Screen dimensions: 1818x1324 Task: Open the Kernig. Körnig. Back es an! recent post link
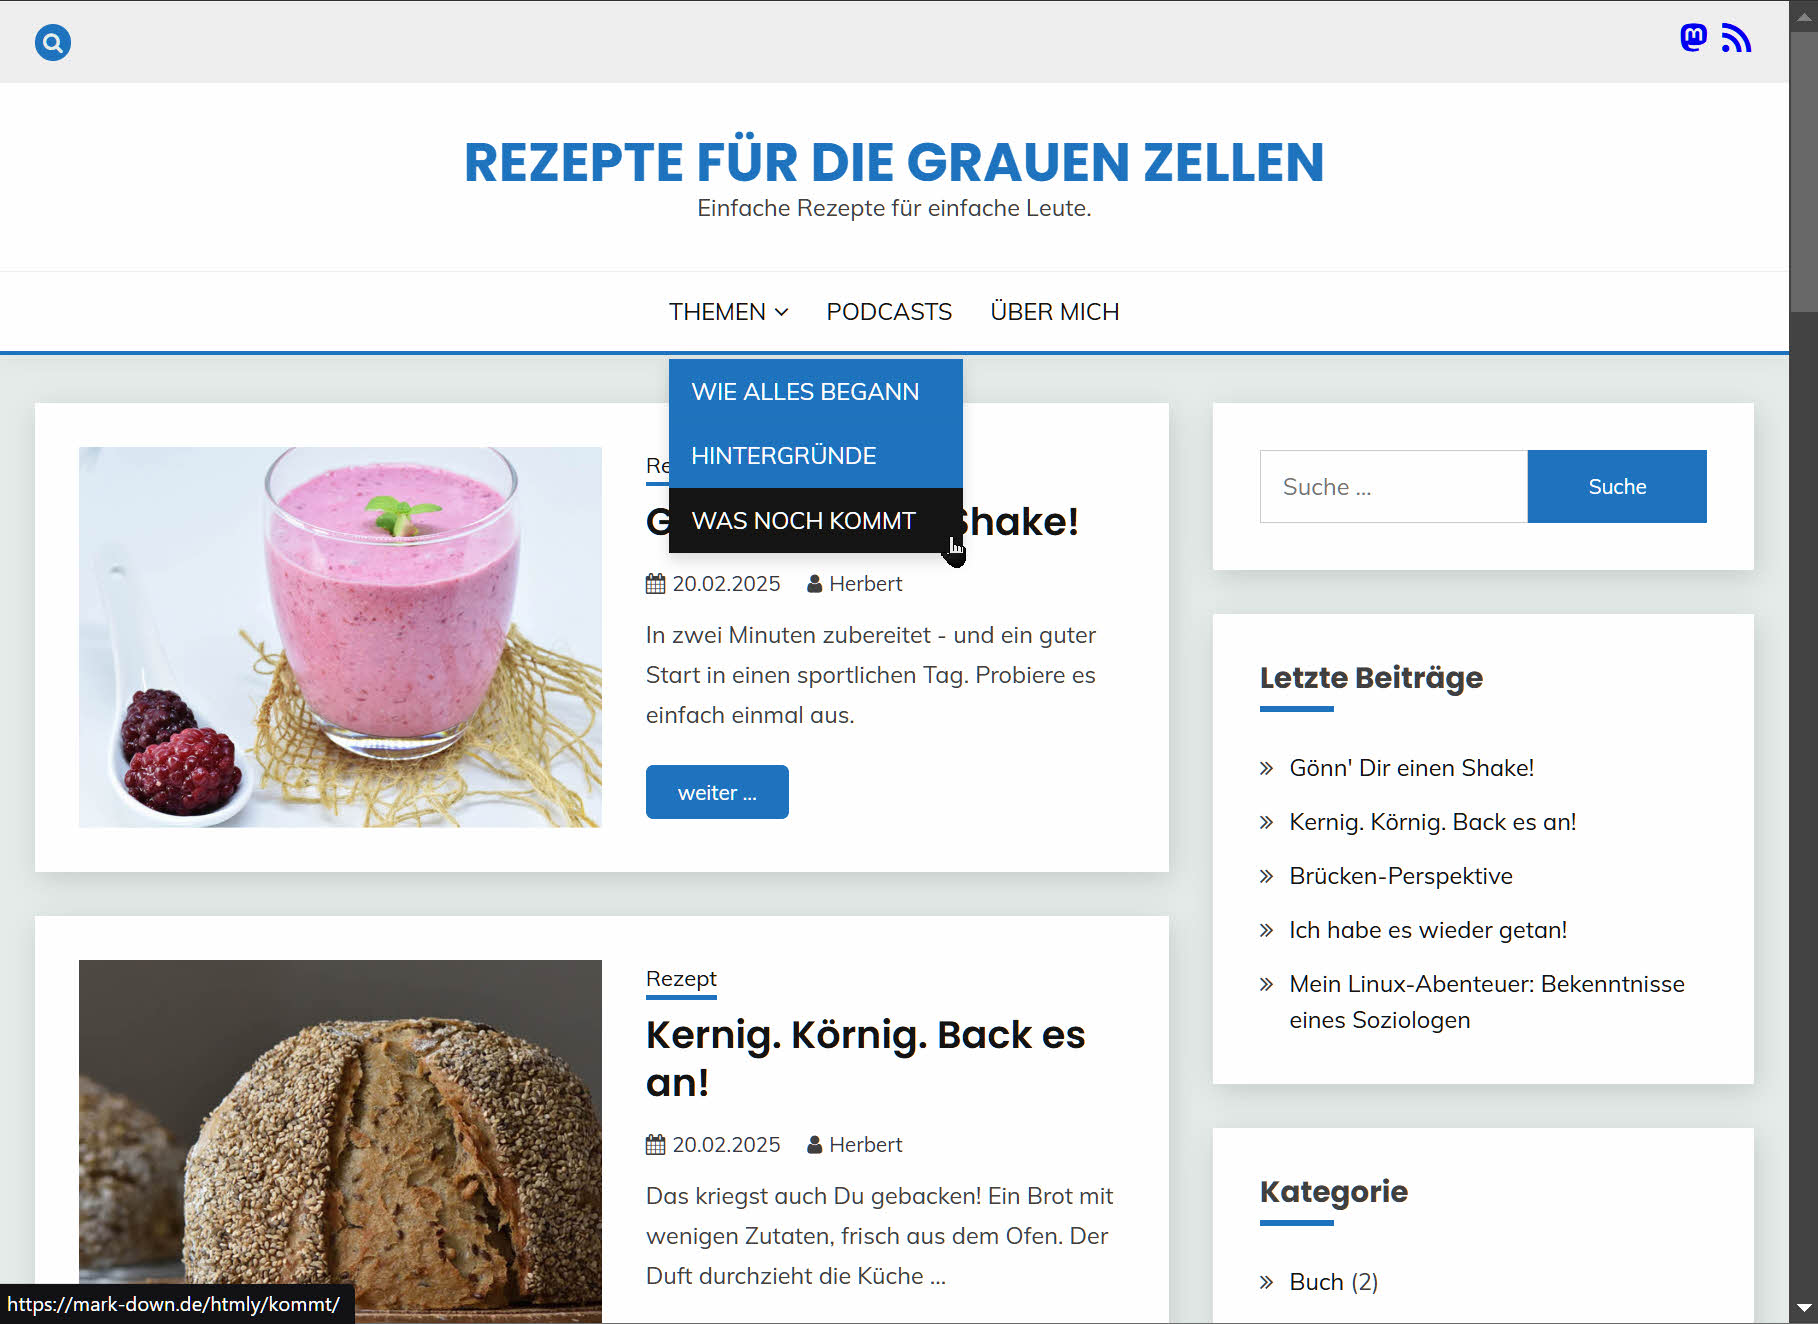(x=1433, y=822)
